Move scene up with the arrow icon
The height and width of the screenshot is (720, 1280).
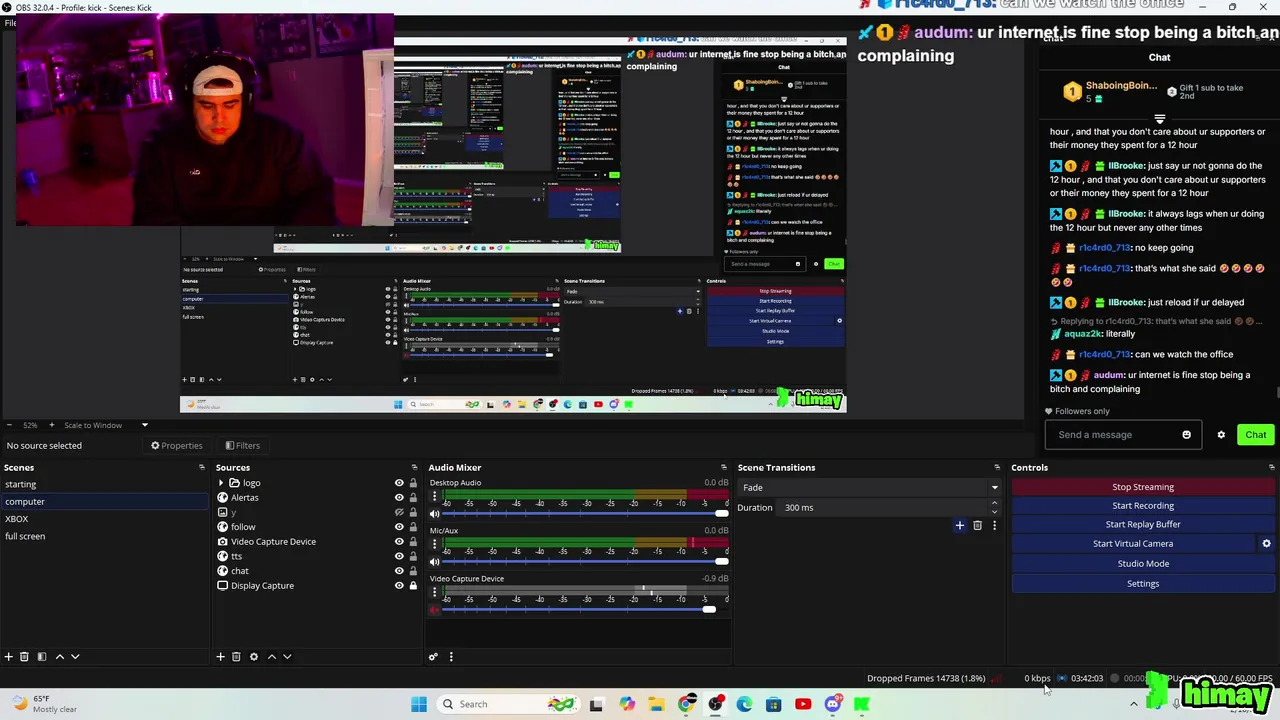(x=59, y=657)
